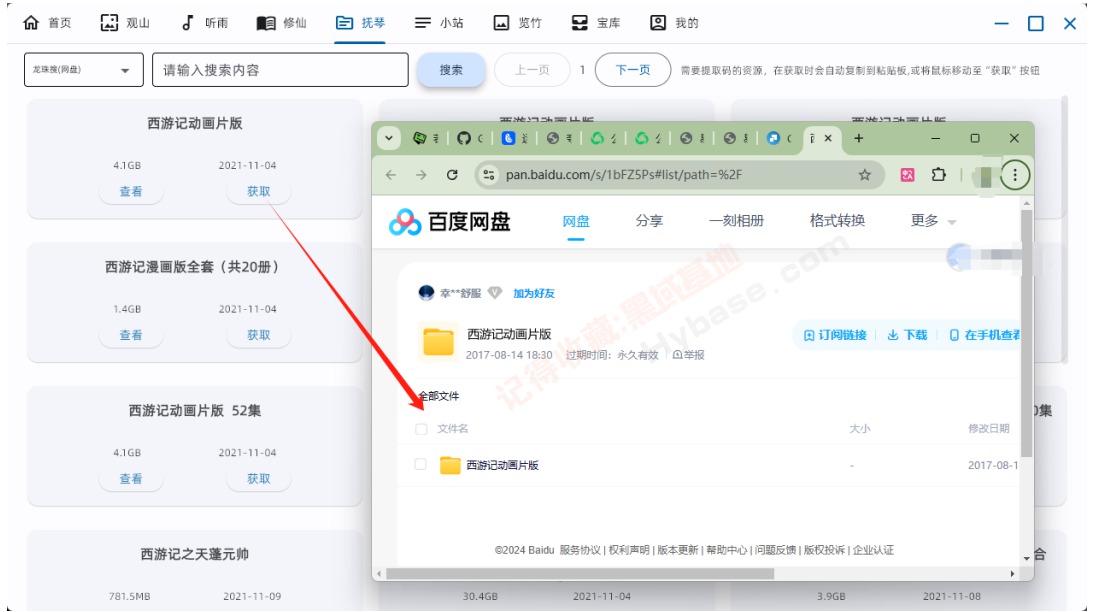Click the large folder icon in share header
1094x612 pixels.
tap(438, 342)
